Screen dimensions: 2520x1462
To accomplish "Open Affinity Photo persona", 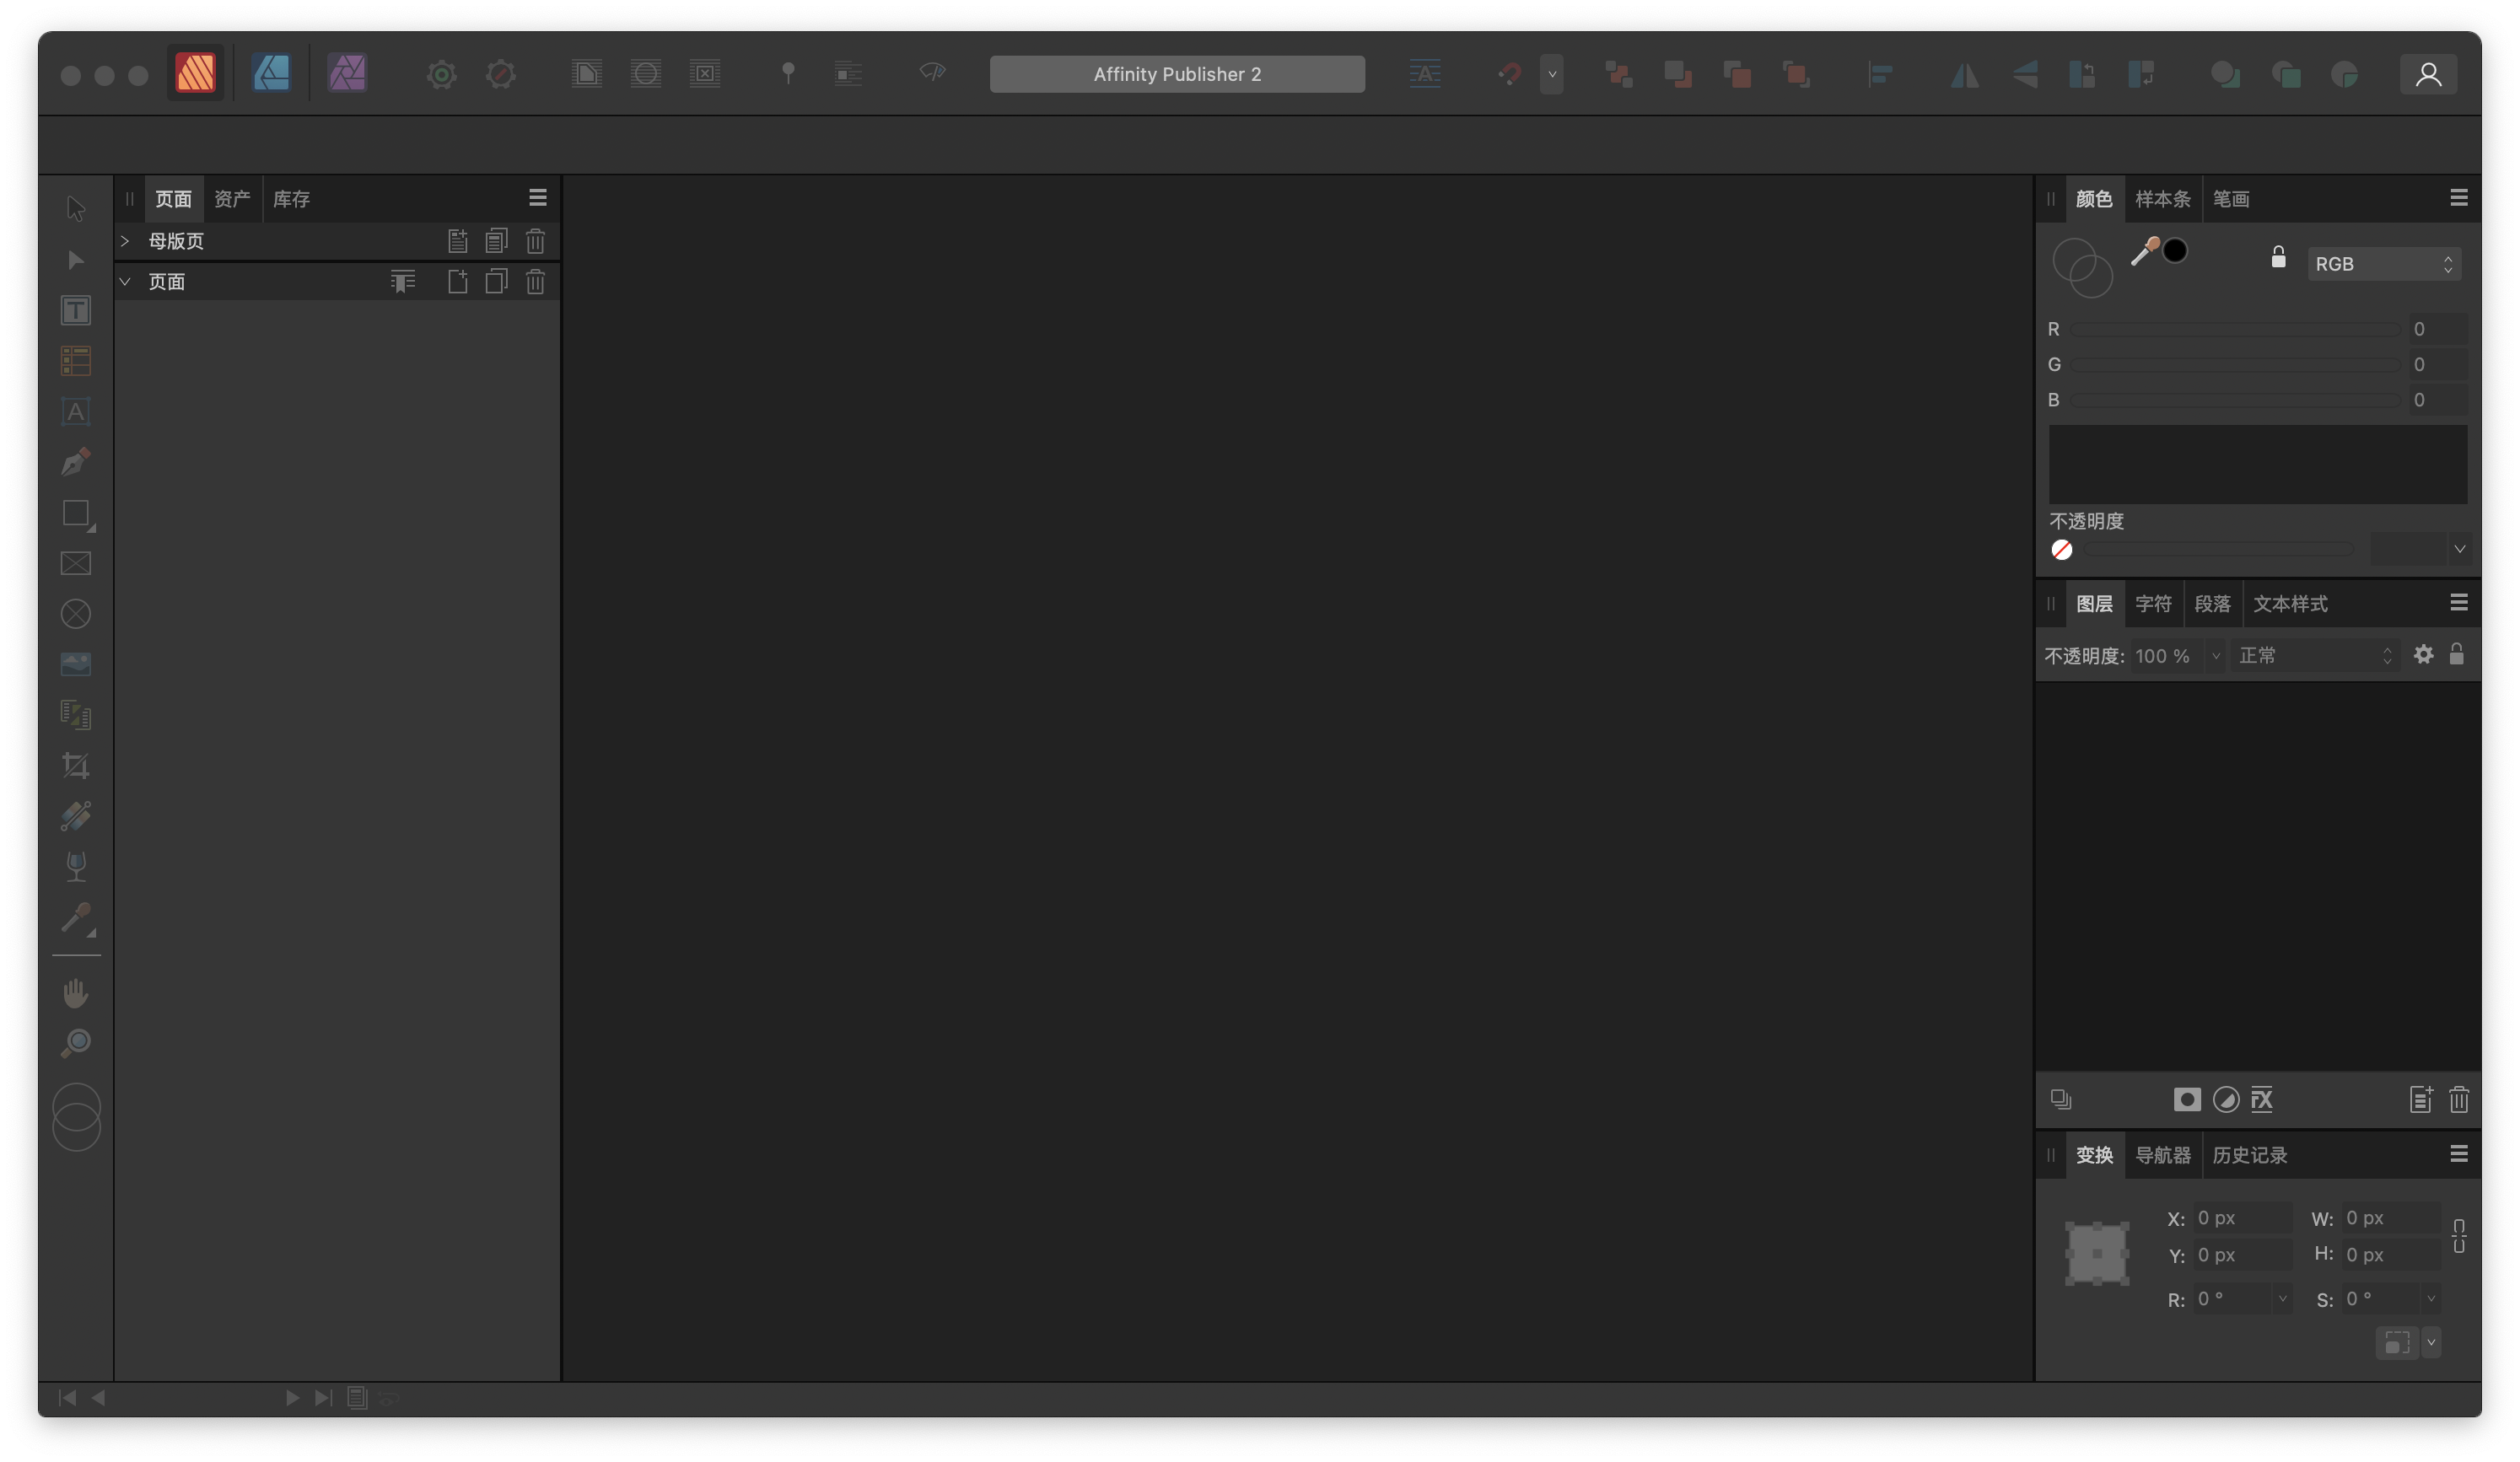I will (x=348, y=73).
